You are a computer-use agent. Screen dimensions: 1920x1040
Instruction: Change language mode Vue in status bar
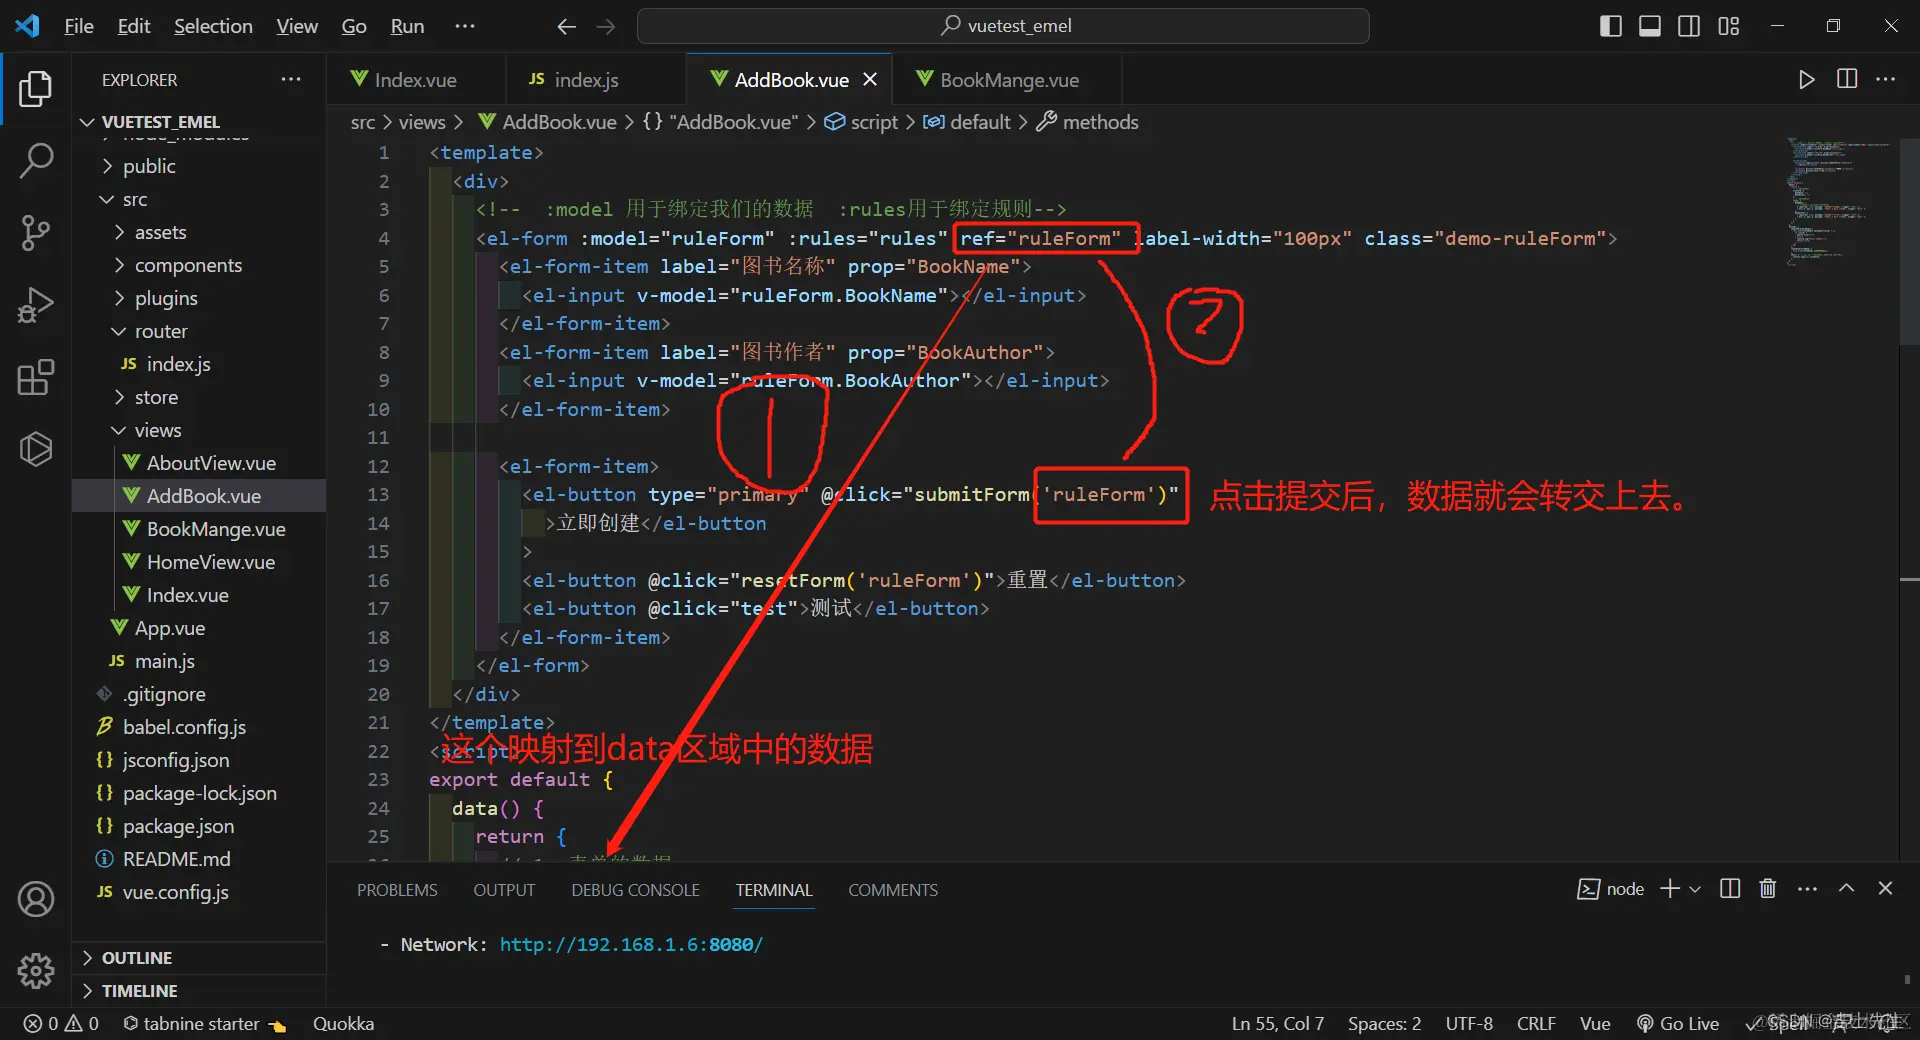pyautogui.click(x=1595, y=1024)
